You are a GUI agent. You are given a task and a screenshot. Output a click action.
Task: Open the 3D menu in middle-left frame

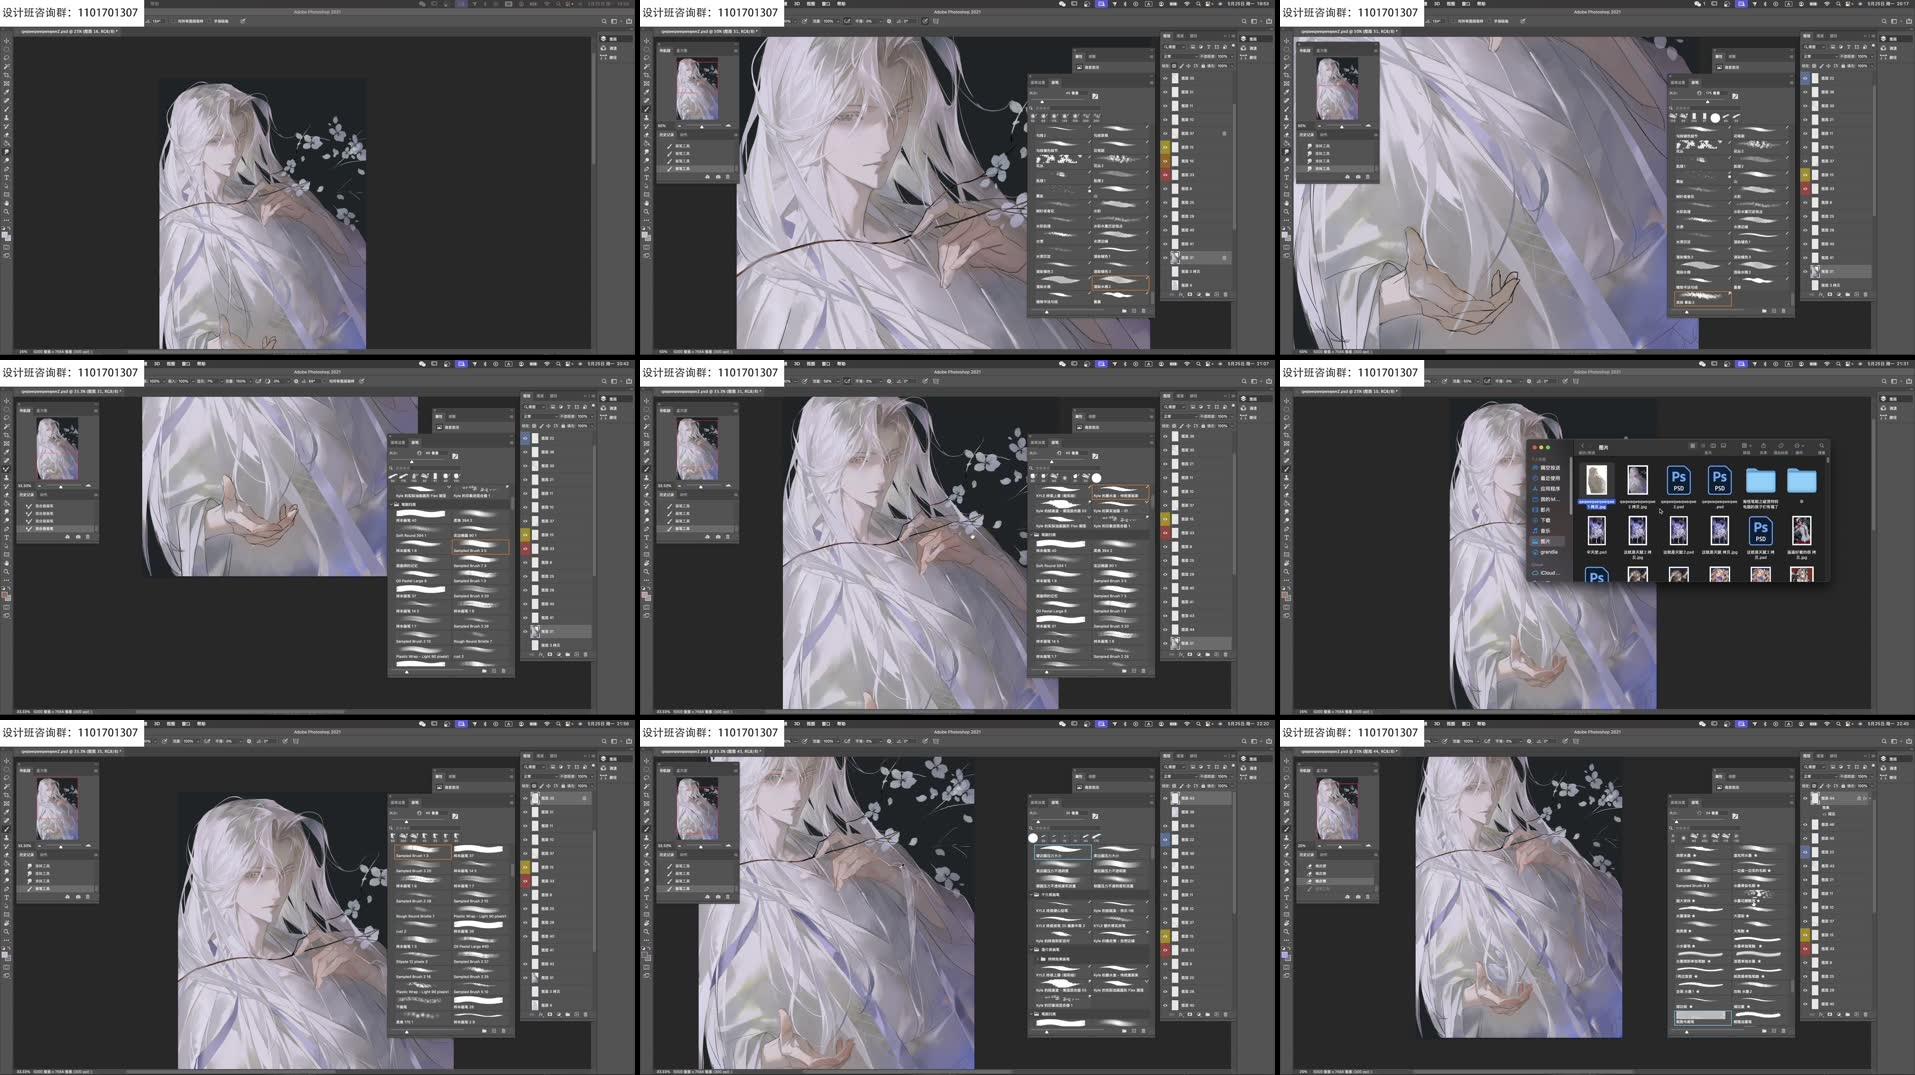[x=157, y=363]
